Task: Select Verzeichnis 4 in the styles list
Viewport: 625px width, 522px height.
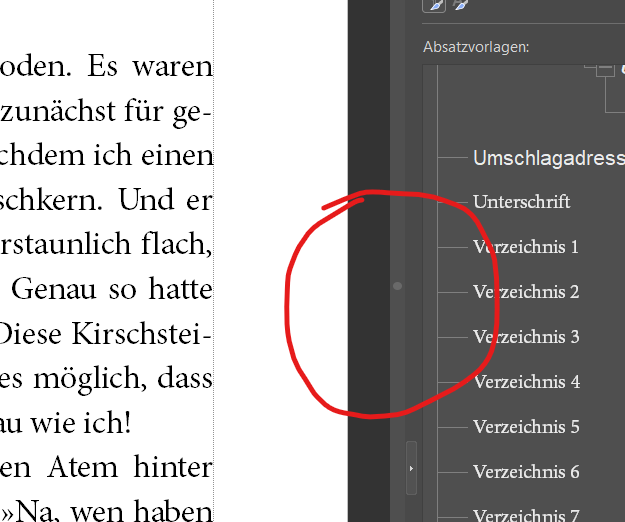Action: coord(526,382)
